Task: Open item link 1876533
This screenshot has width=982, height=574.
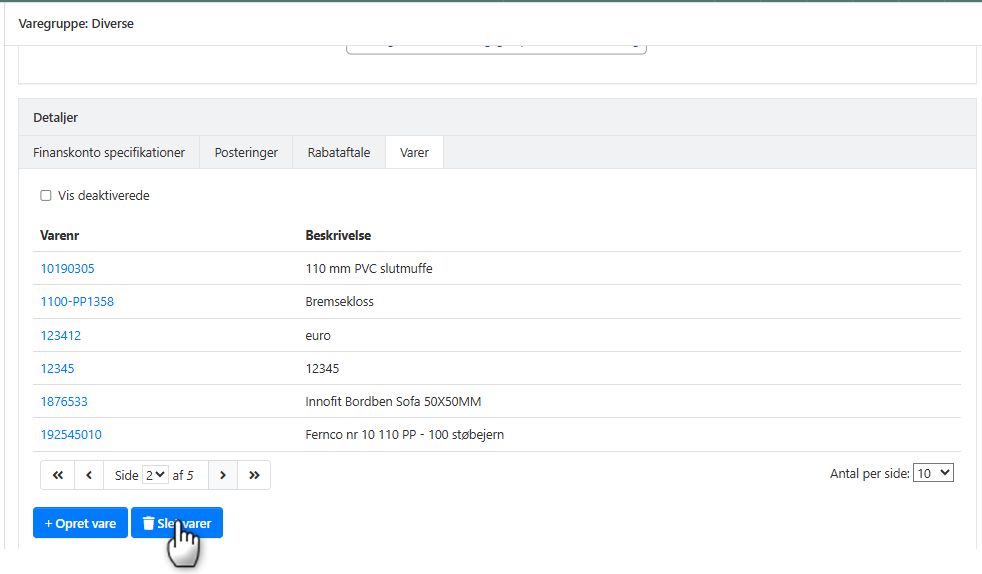Action: [x=64, y=402]
